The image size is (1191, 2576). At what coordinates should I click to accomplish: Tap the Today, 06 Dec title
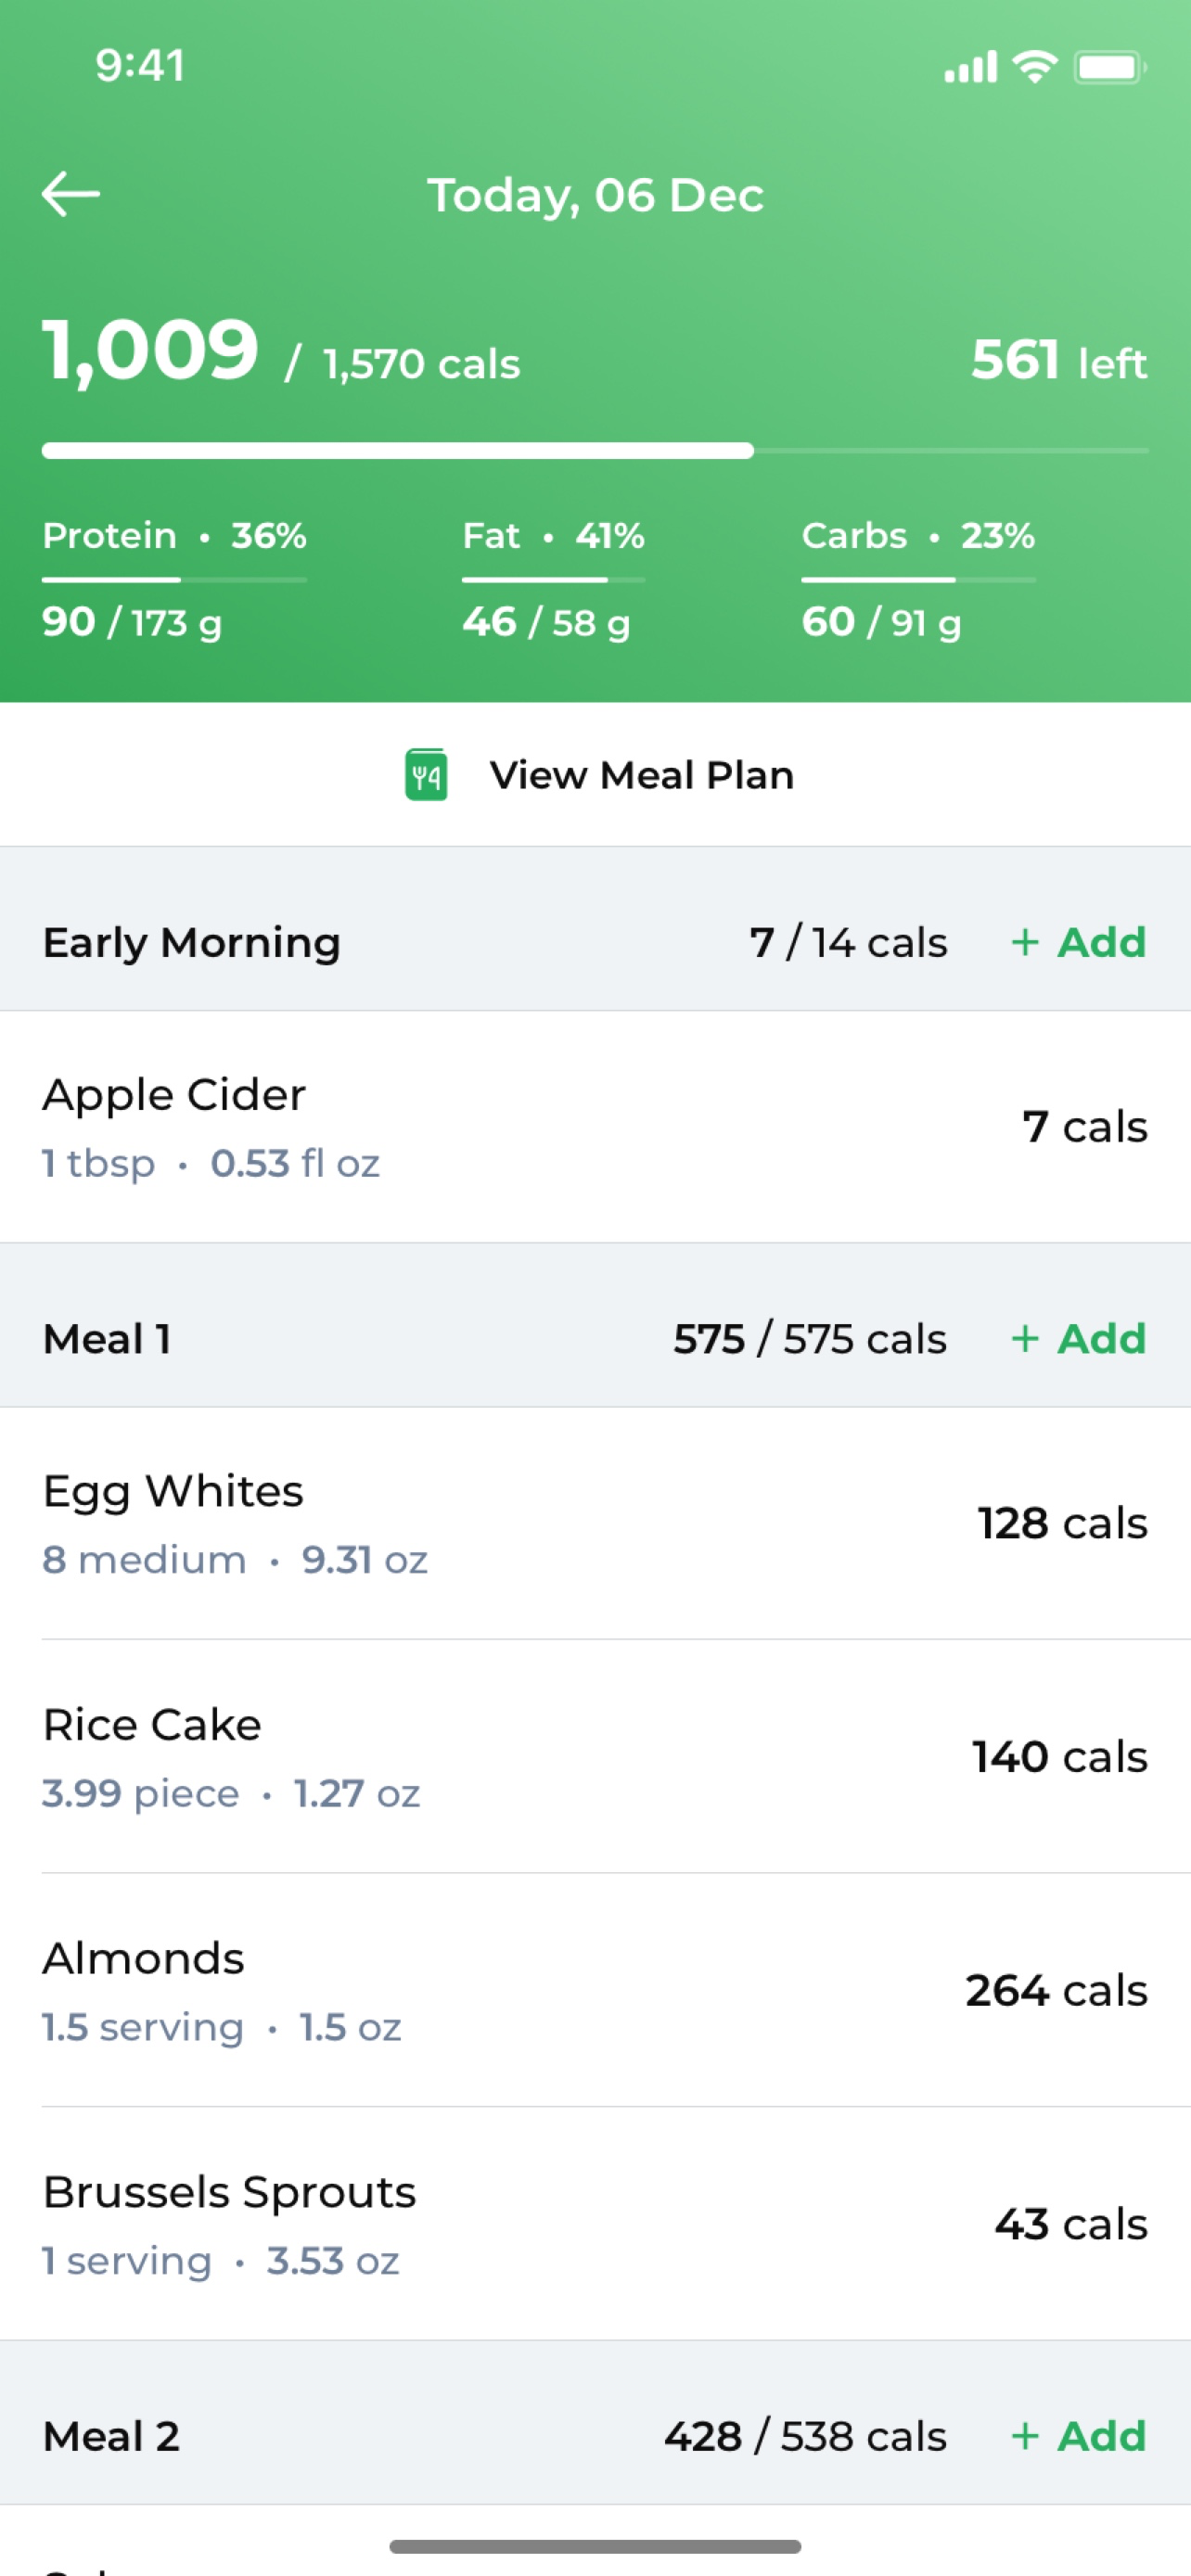coord(596,195)
